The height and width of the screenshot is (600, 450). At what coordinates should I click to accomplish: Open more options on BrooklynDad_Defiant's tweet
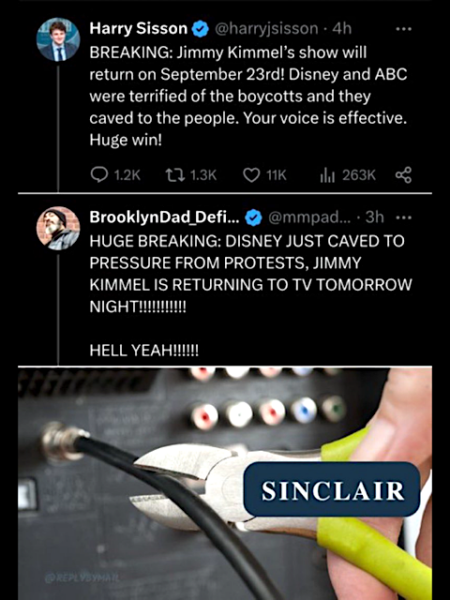[x=404, y=218]
